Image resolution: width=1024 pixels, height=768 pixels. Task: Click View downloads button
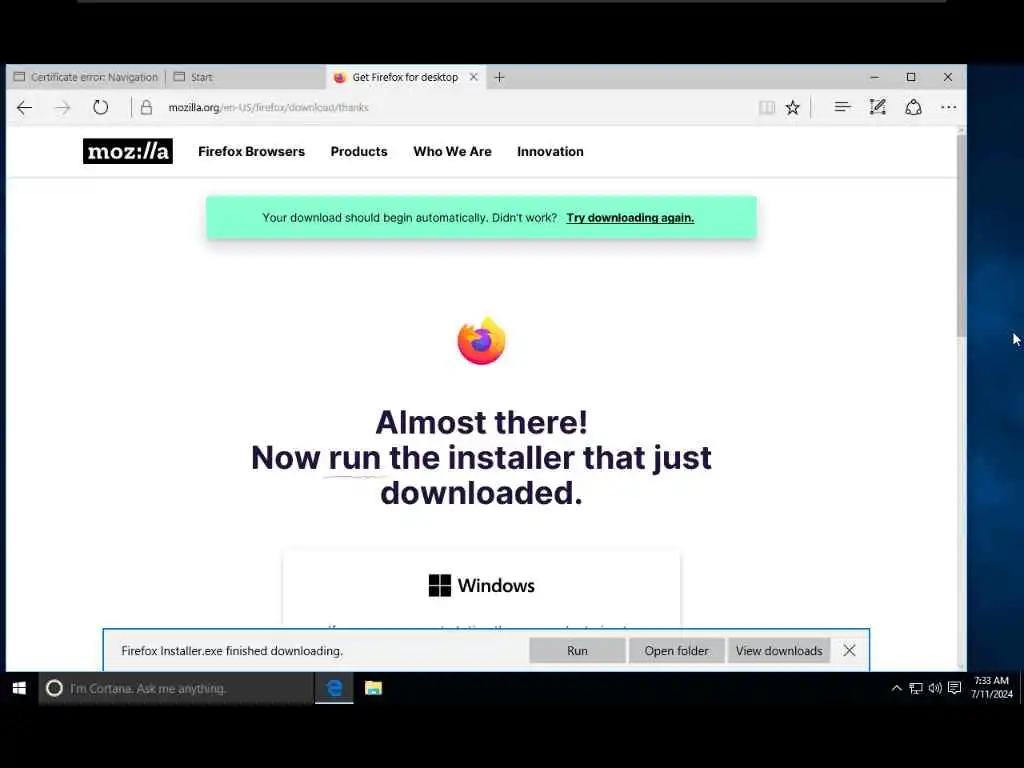(x=778, y=651)
